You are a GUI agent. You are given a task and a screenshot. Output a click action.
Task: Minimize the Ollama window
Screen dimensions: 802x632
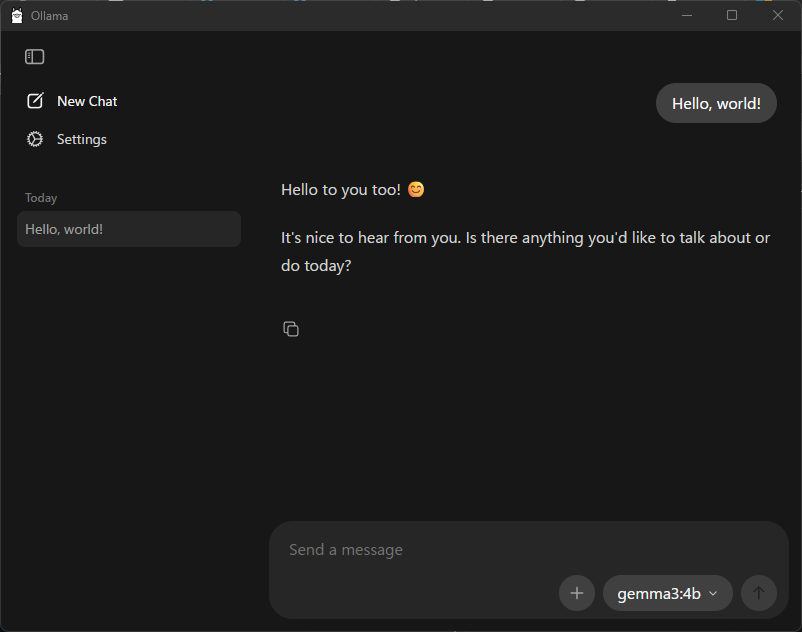tap(687, 15)
